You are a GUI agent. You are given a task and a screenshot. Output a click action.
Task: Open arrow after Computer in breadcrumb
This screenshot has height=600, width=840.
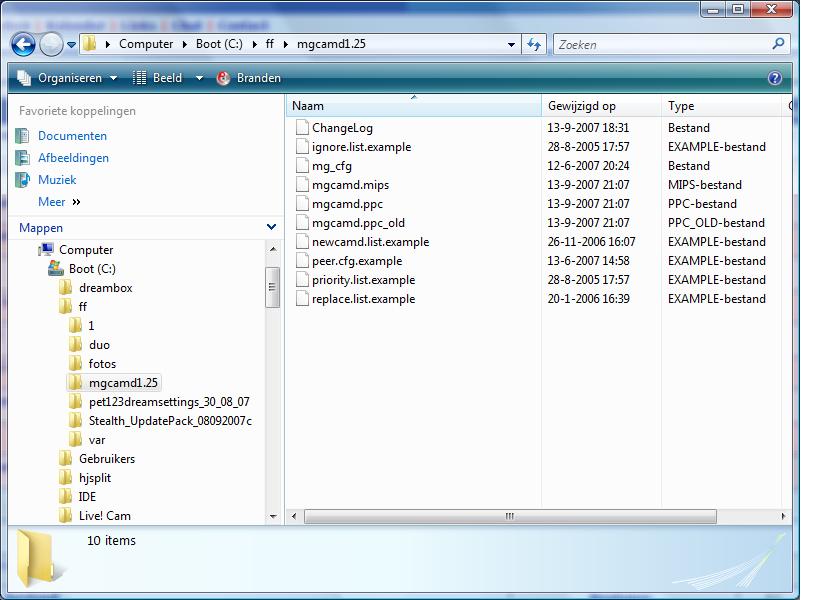pyautogui.click(x=184, y=44)
